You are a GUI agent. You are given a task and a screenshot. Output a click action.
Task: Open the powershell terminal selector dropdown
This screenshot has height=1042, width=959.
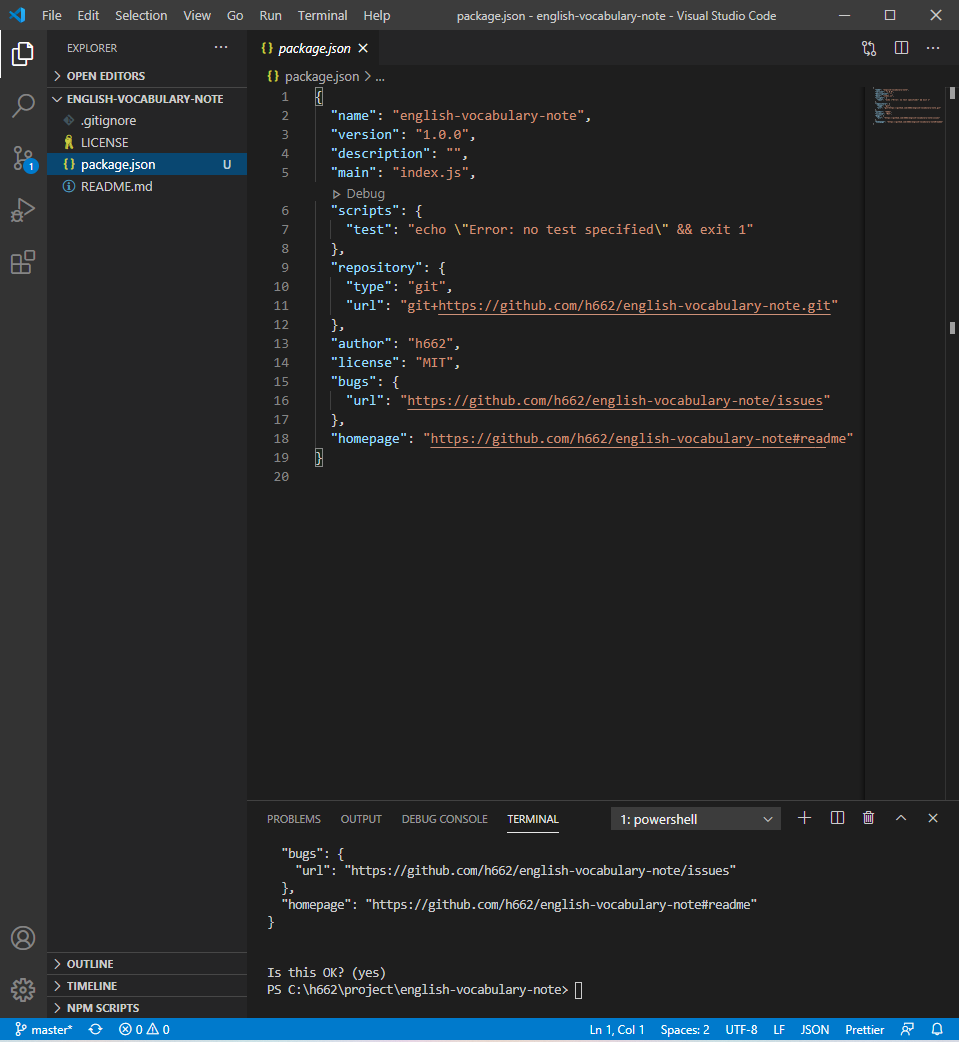pos(695,819)
